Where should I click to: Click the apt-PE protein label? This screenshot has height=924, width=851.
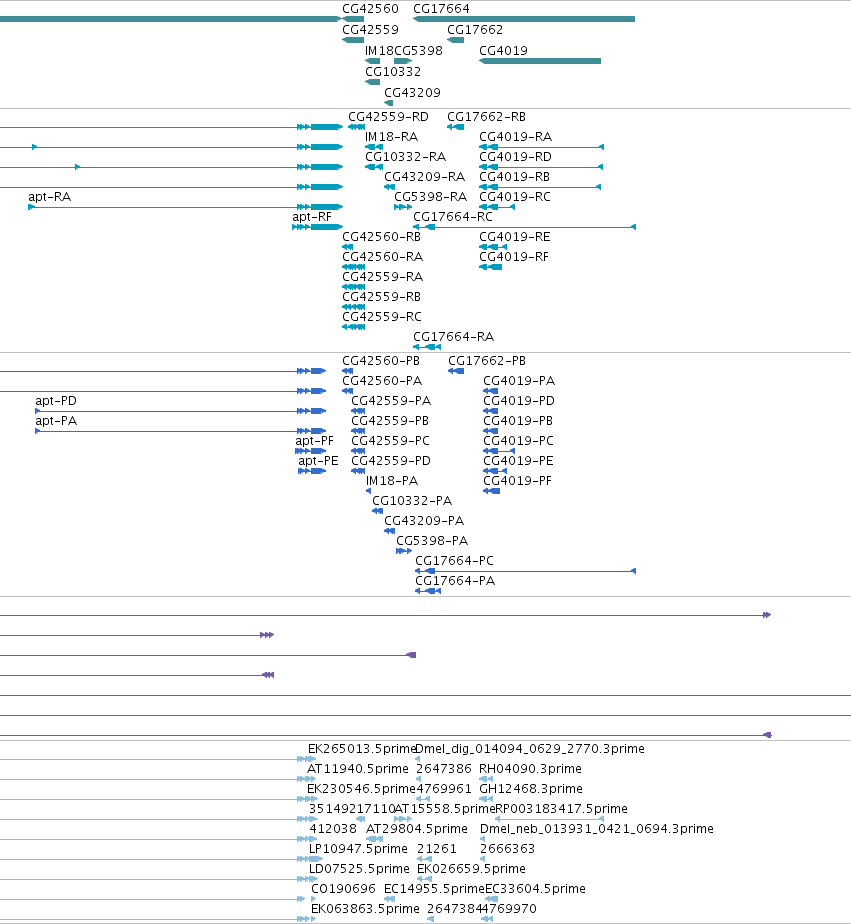click(318, 461)
